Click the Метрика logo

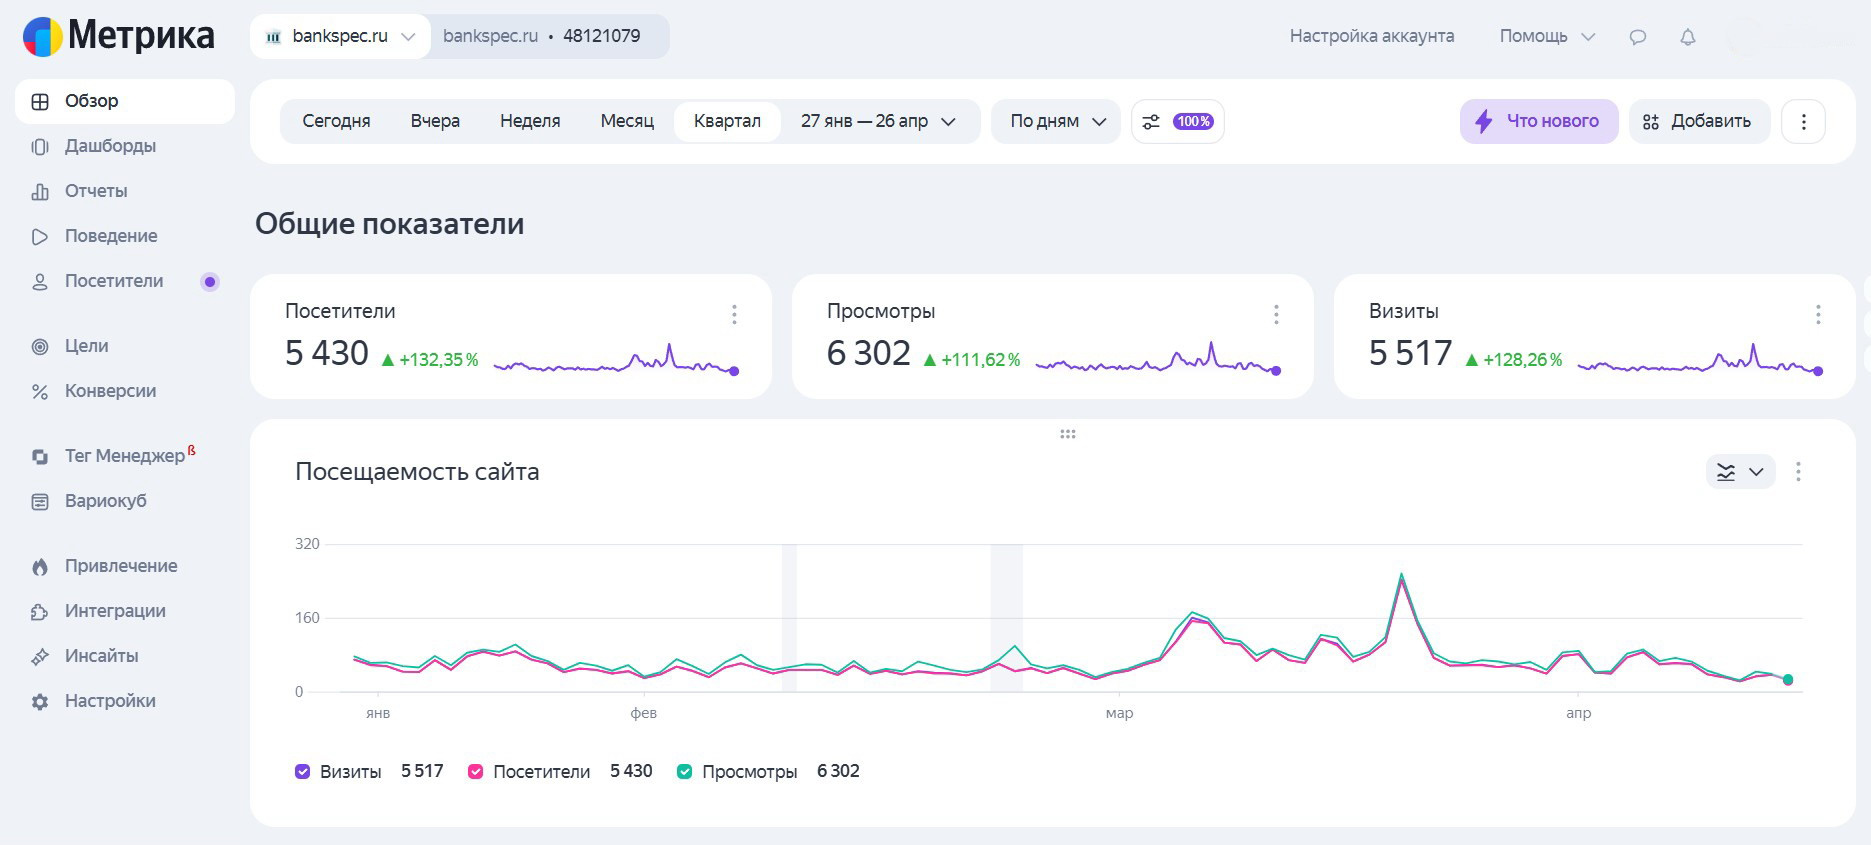click(x=118, y=36)
